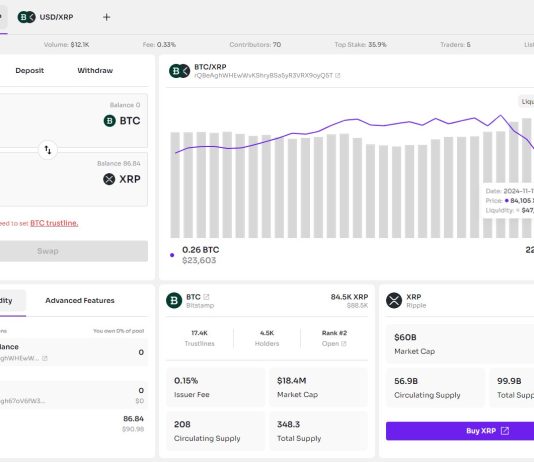Click the Volume $12.1K statistic
Screen dimensions: 534x462
(x=66, y=45)
